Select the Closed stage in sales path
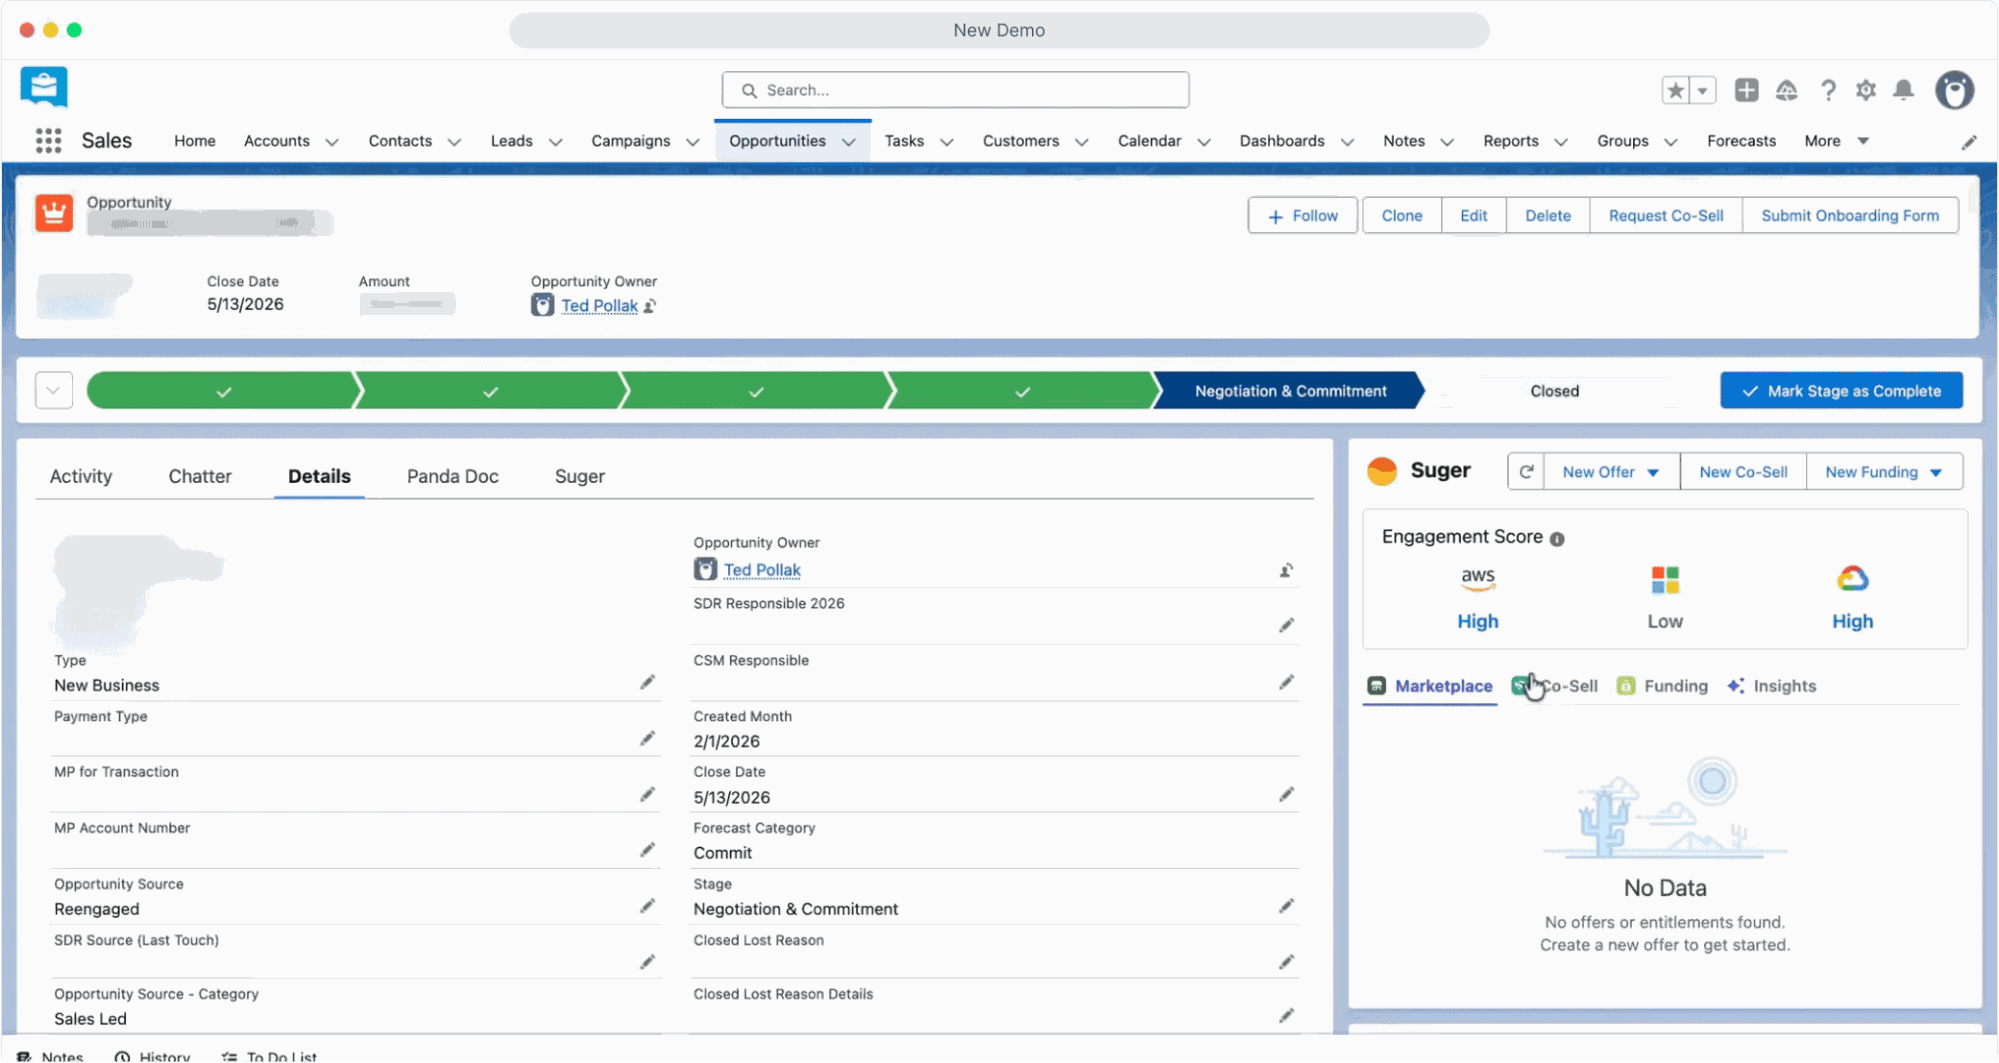Screen dimensions: 1999x1063 [x=1554, y=391]
